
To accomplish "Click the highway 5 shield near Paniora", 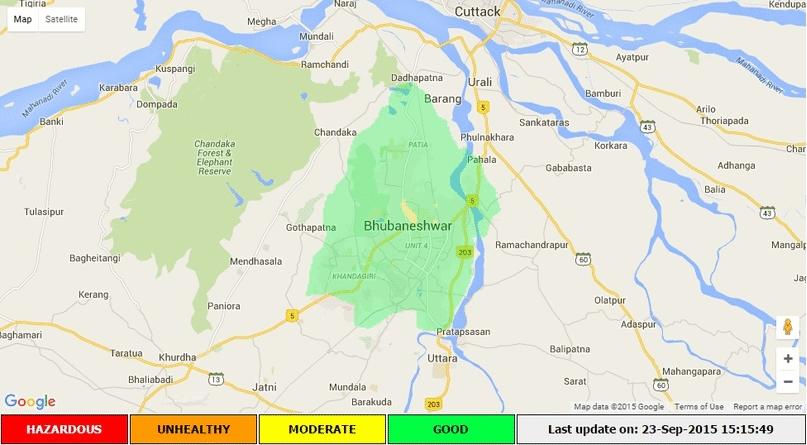I will click(x=292, y=316).
